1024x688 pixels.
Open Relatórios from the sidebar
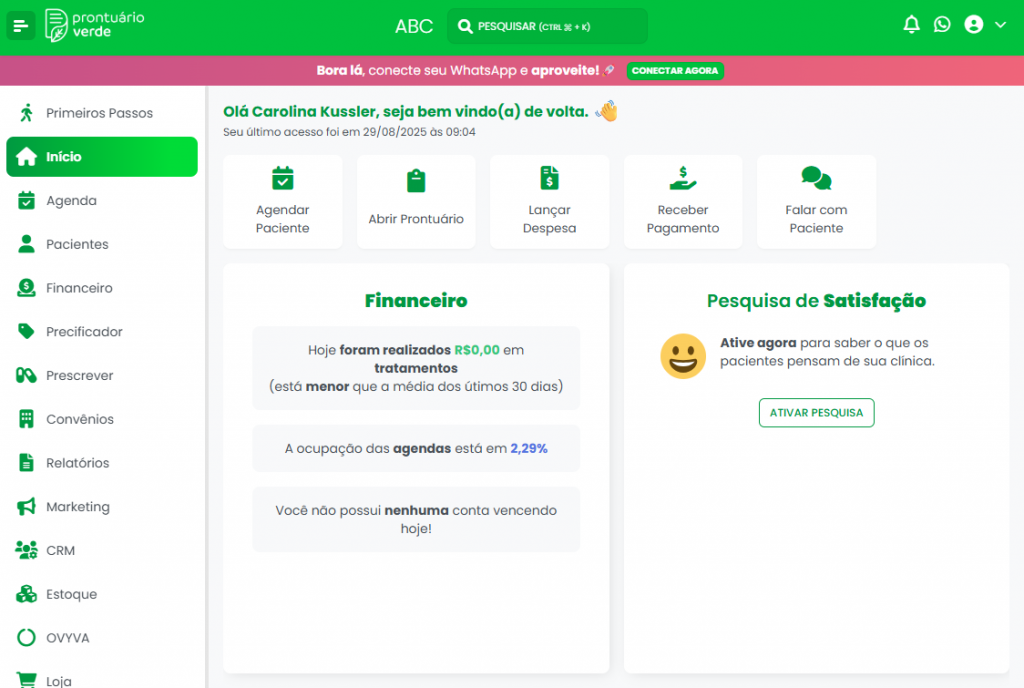point(77,463)
